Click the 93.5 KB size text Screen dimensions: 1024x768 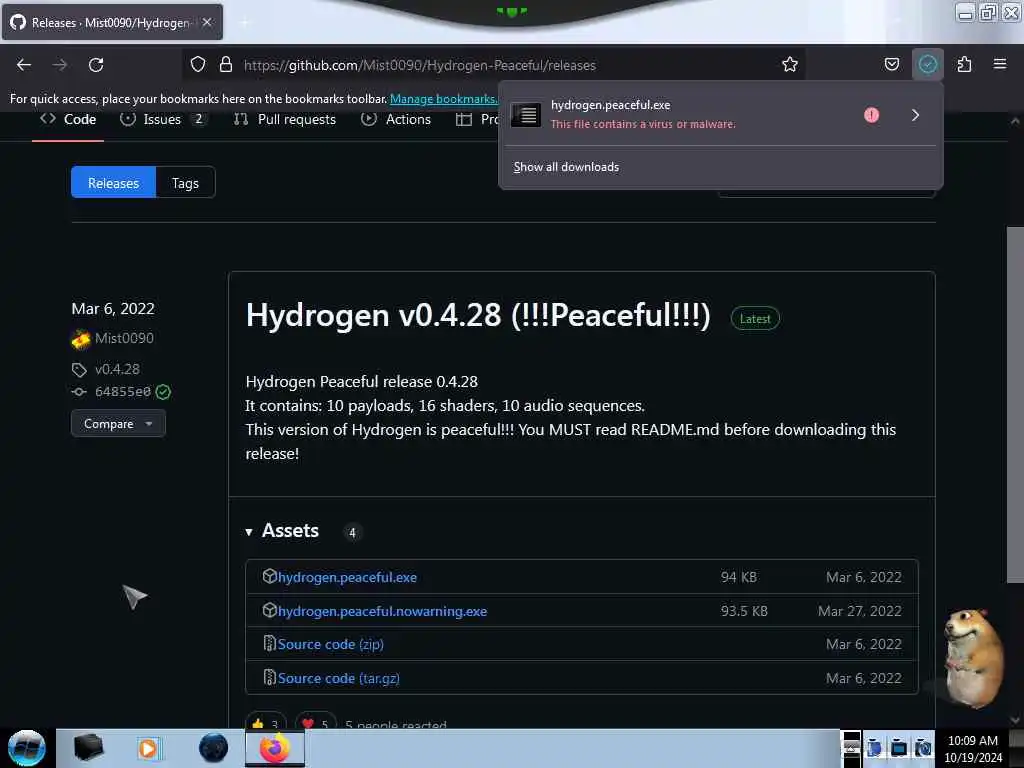(x=744, y=611)
